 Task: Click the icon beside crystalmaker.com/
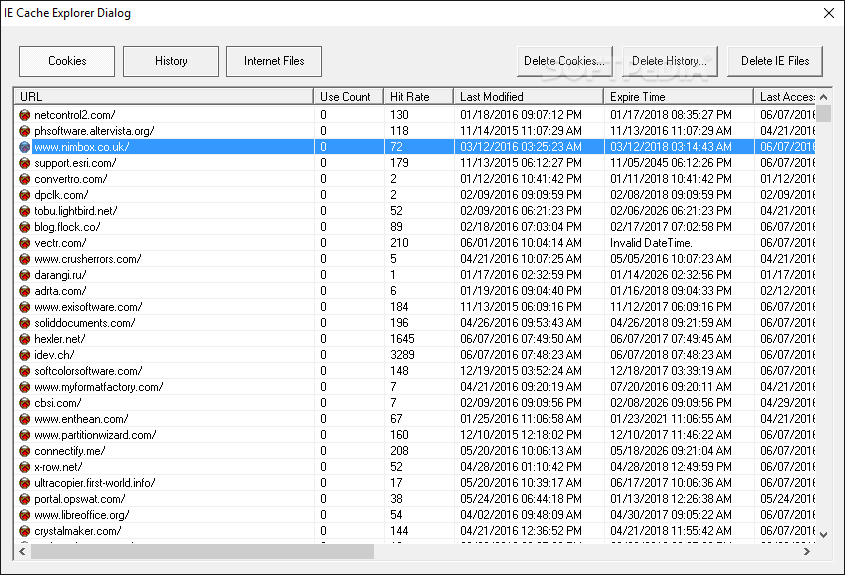24,531
